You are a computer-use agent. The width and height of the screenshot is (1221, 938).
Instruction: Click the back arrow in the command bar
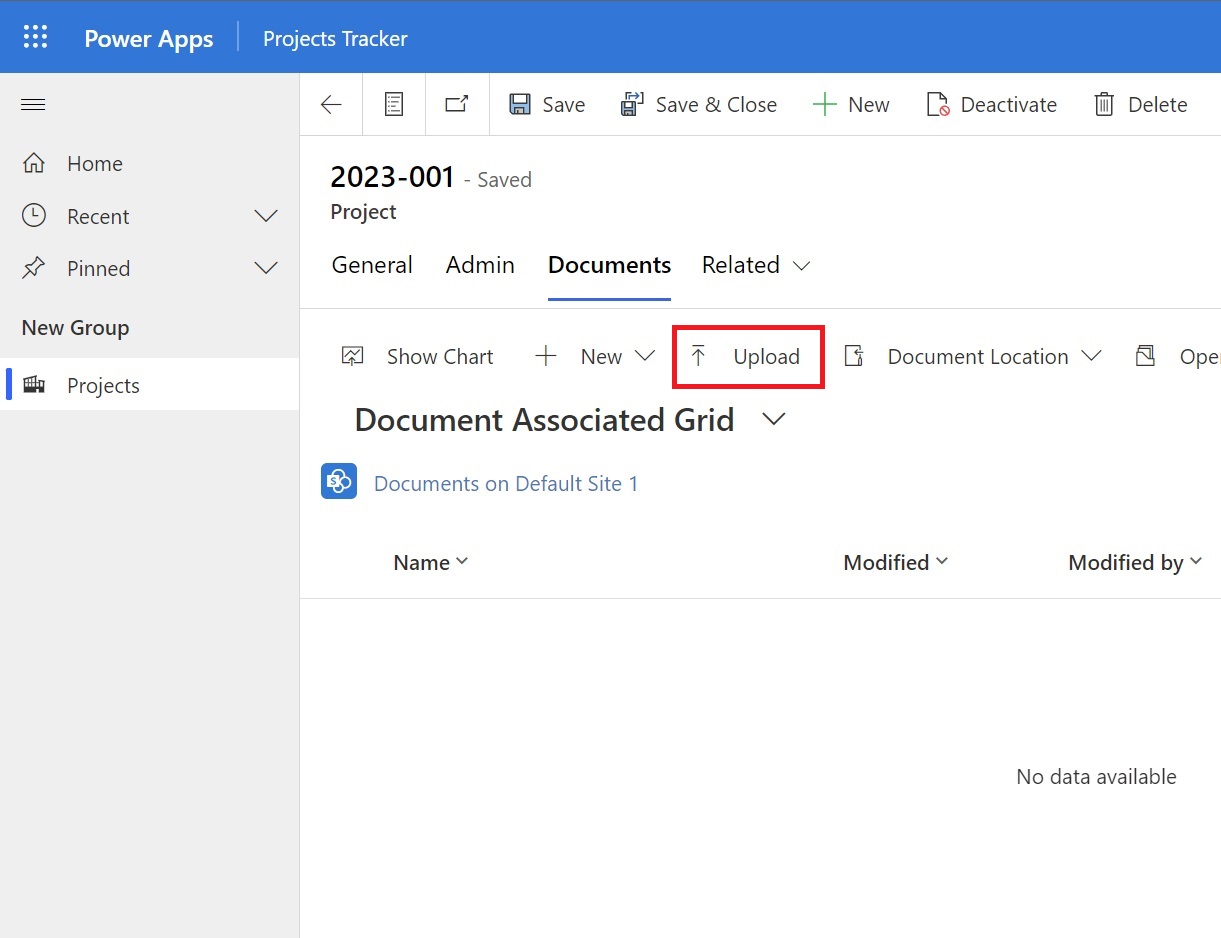pyautogui.click(x=330, y=104)
